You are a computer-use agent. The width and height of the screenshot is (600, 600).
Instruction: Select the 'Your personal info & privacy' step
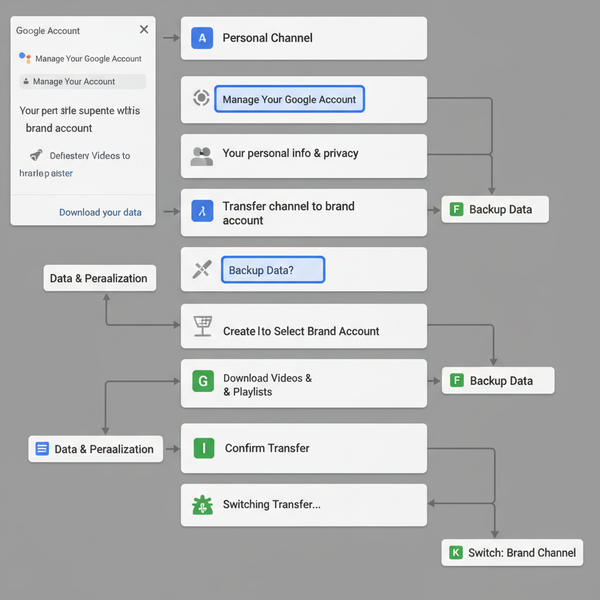pos(290,154)
